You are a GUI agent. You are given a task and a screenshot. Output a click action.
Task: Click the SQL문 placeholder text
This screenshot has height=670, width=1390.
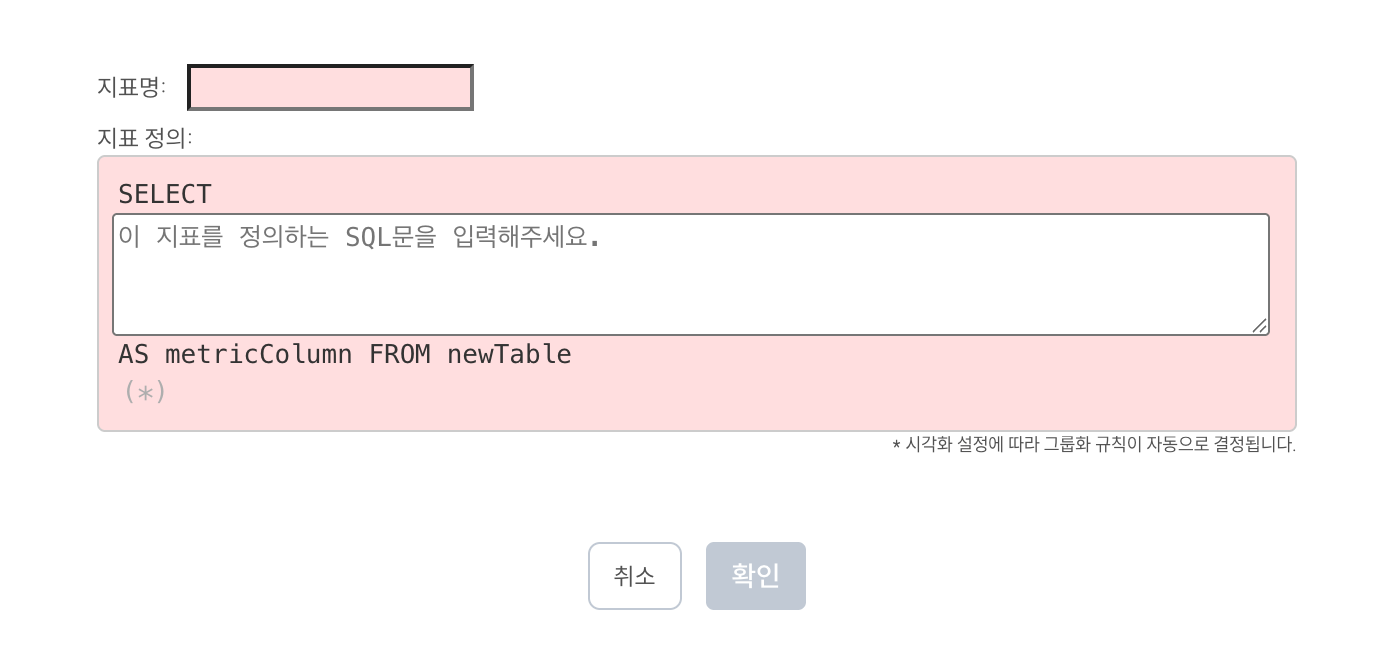391,238
